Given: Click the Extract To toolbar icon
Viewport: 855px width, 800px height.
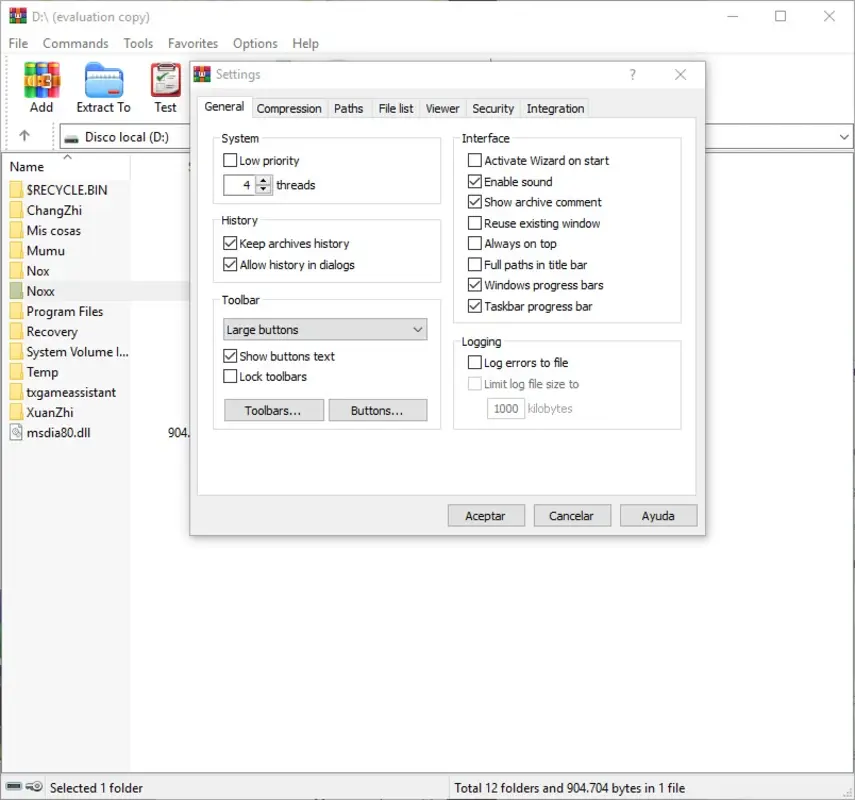Looking at the screenshot, I should pyautogui.click(x=103, y=80).
